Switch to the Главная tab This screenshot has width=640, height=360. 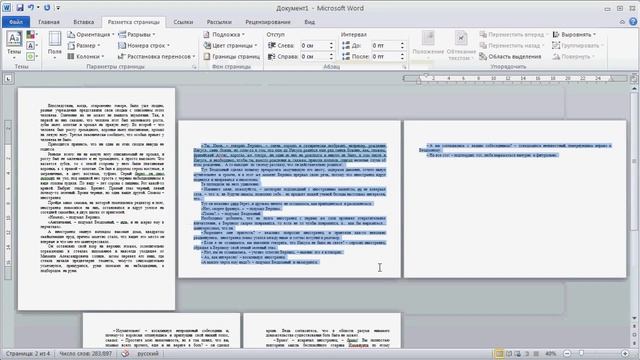[x=49, y=22]
